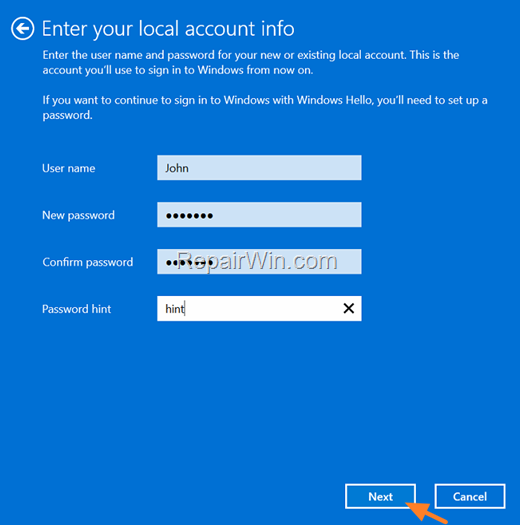
Task: Go back using the circled arrow icon
Action: pos(22,28)
